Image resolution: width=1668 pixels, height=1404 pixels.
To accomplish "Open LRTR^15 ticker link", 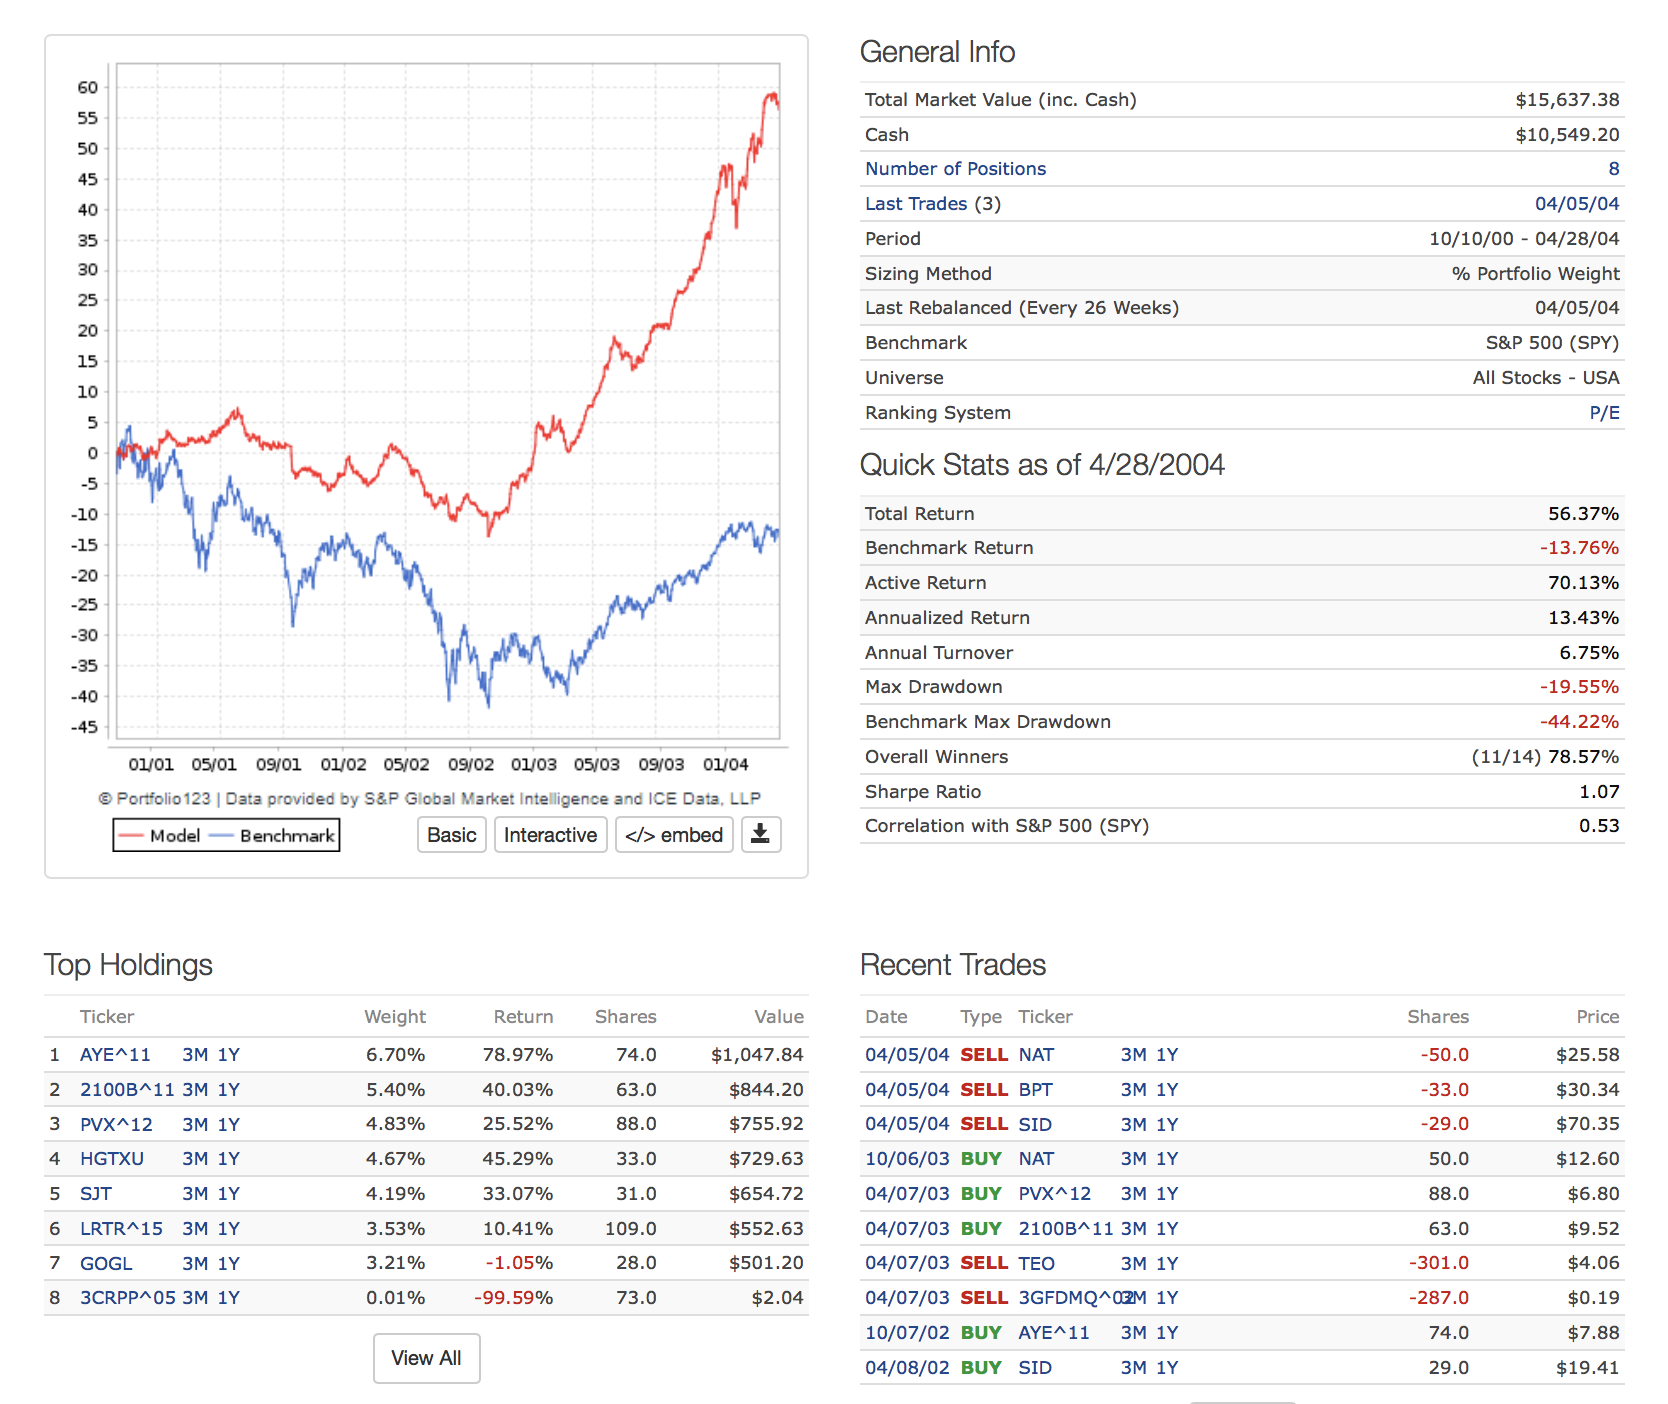I will click(x=121, y=1229).
